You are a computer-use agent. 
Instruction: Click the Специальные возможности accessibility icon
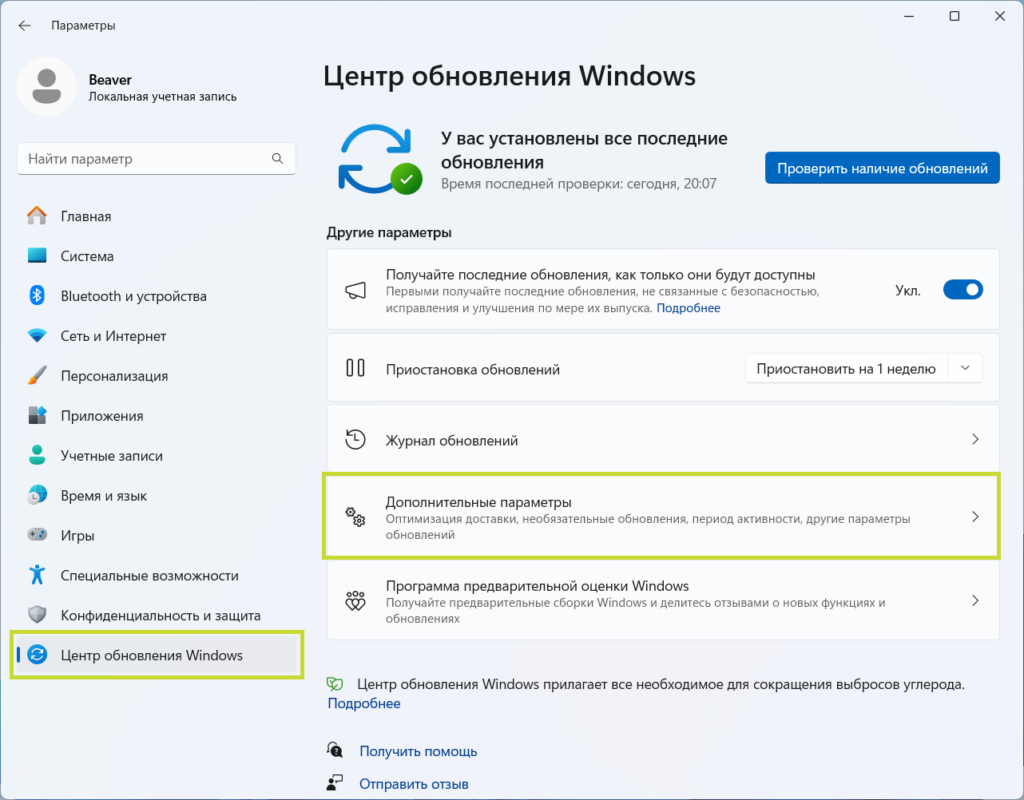[x=37, y=575]
